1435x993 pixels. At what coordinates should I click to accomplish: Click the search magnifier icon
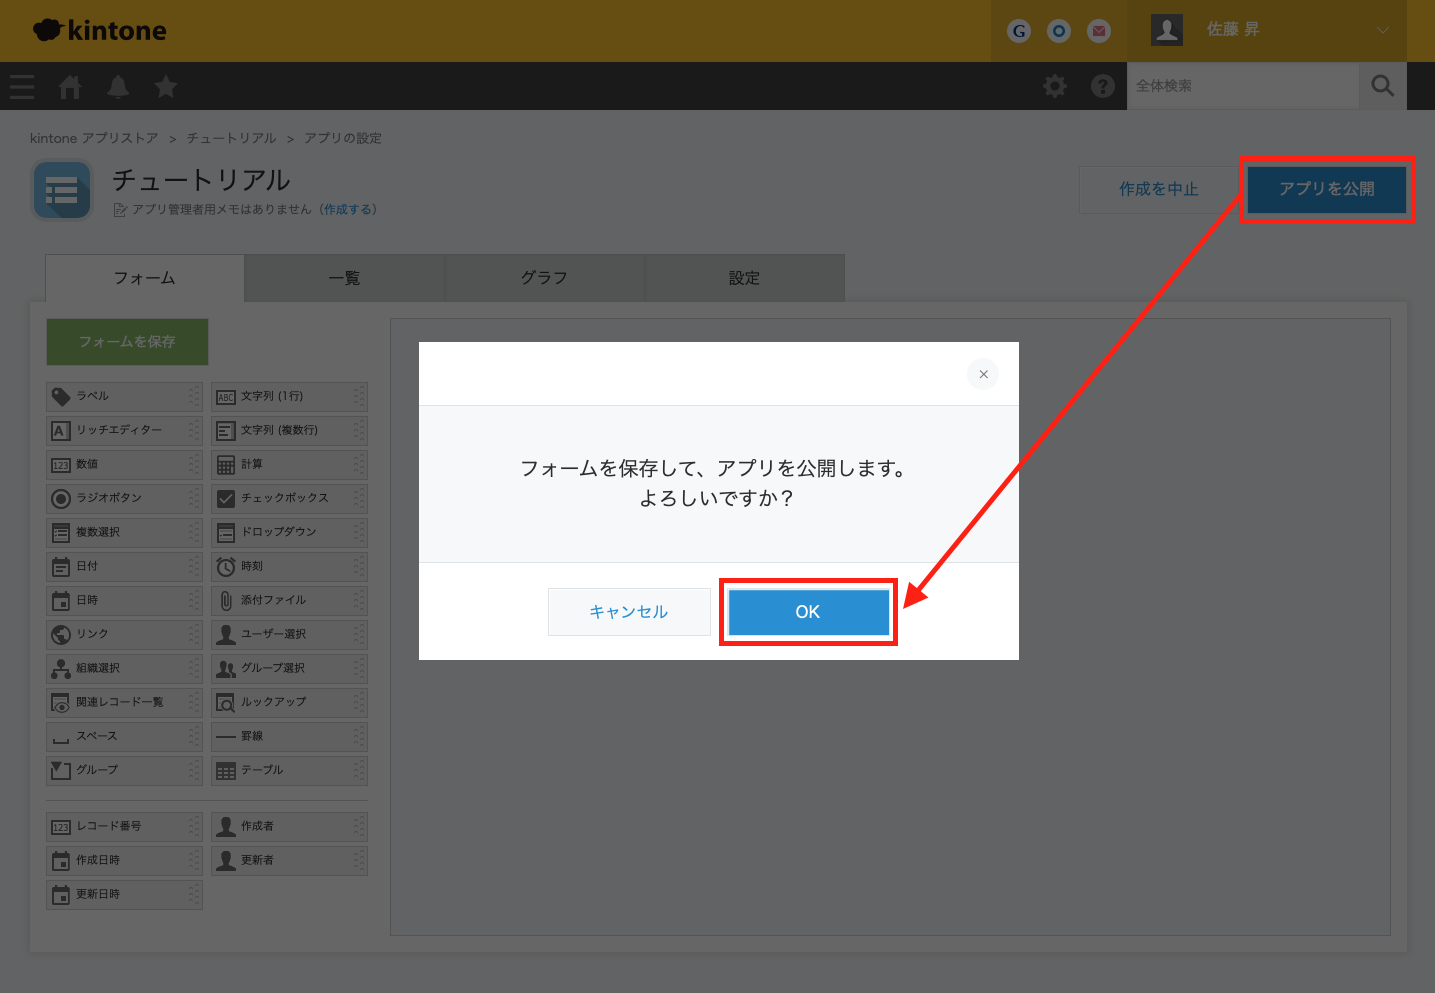1382,87
